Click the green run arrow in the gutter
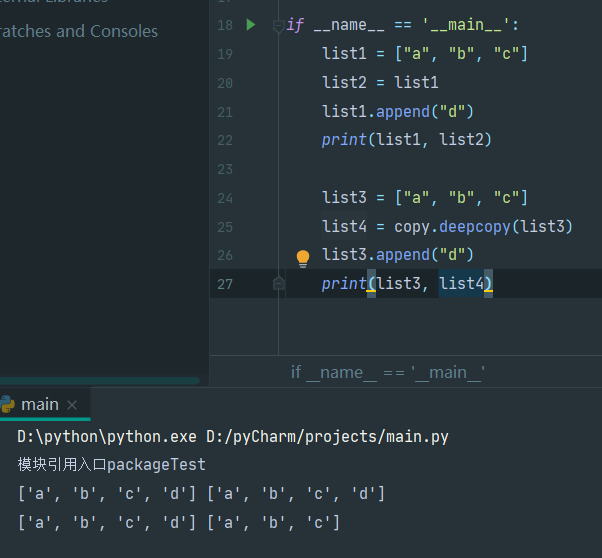 pyautogui.click(x=251, y=25)
